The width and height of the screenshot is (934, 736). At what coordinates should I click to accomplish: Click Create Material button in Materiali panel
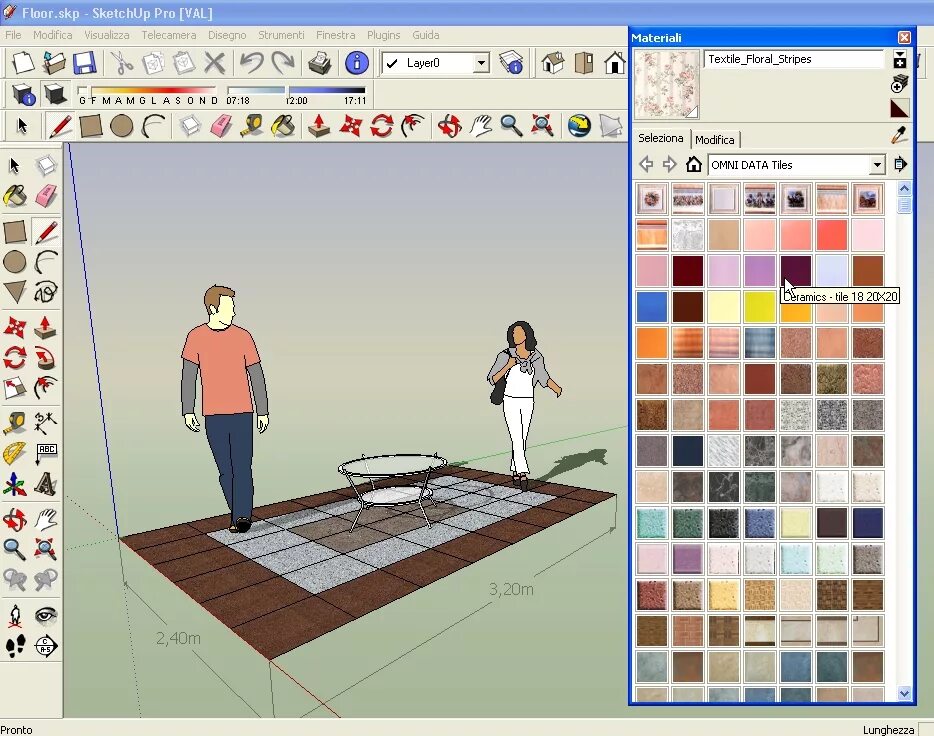[x=899, y=84]
